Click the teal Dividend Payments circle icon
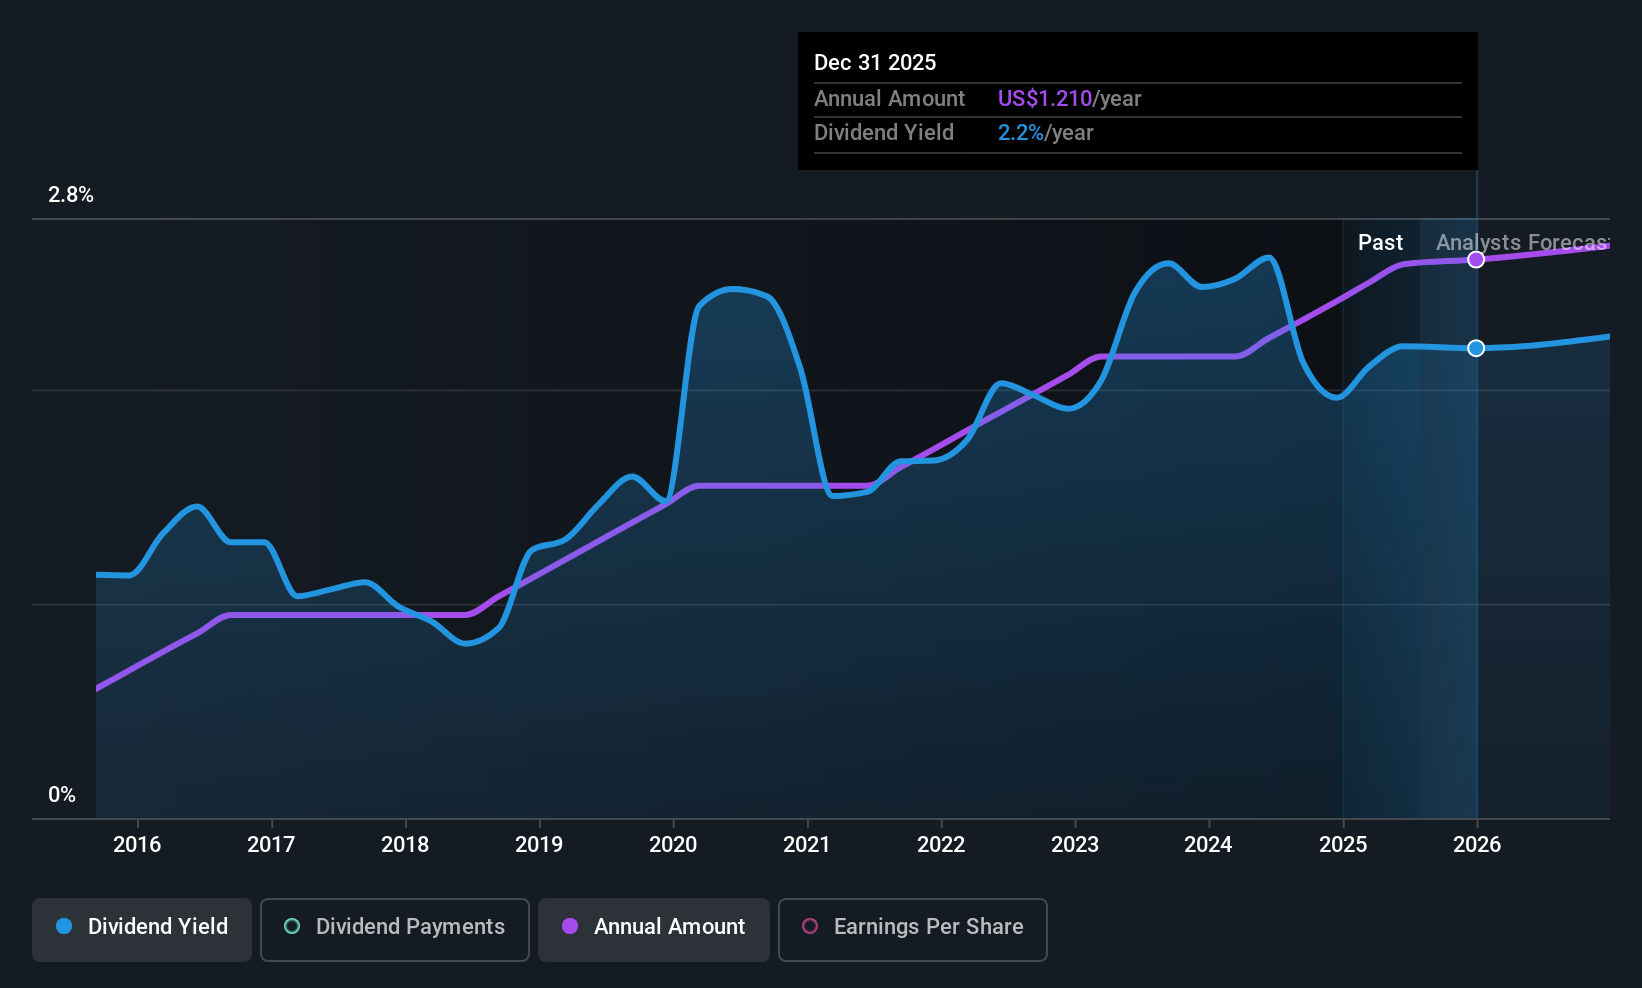Screen dimensions: 1642x988 (291, 927)
